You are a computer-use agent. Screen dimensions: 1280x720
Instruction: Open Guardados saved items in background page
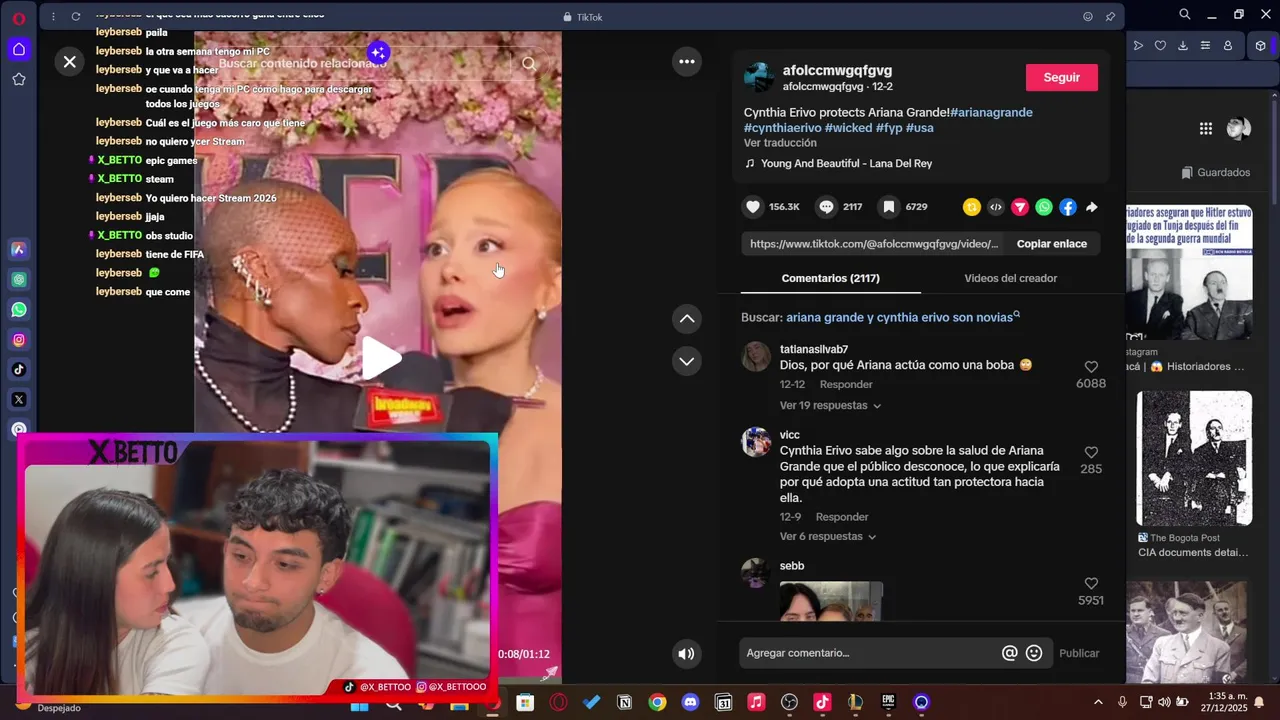coord(1216,172)
